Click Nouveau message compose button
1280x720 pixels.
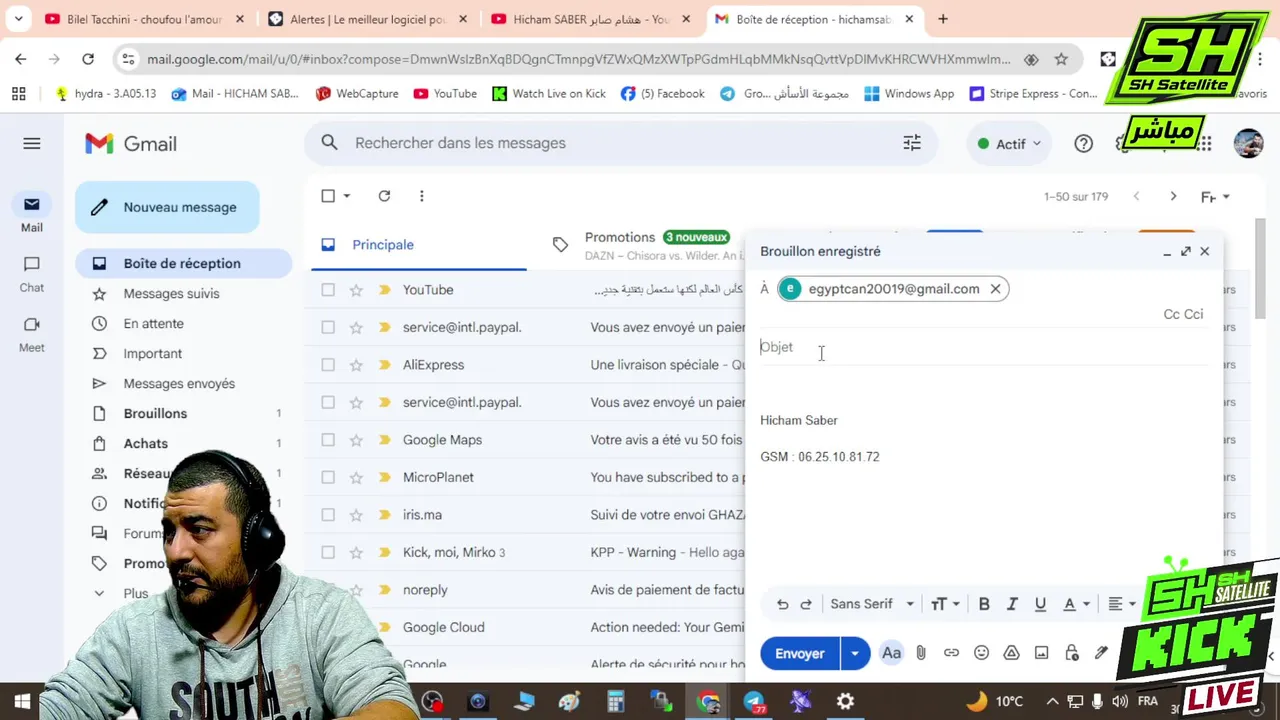point(167,207)
